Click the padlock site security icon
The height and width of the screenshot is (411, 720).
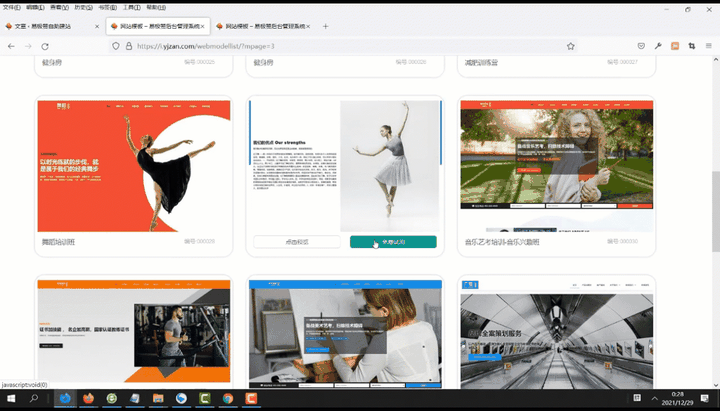tap(129, 46)
